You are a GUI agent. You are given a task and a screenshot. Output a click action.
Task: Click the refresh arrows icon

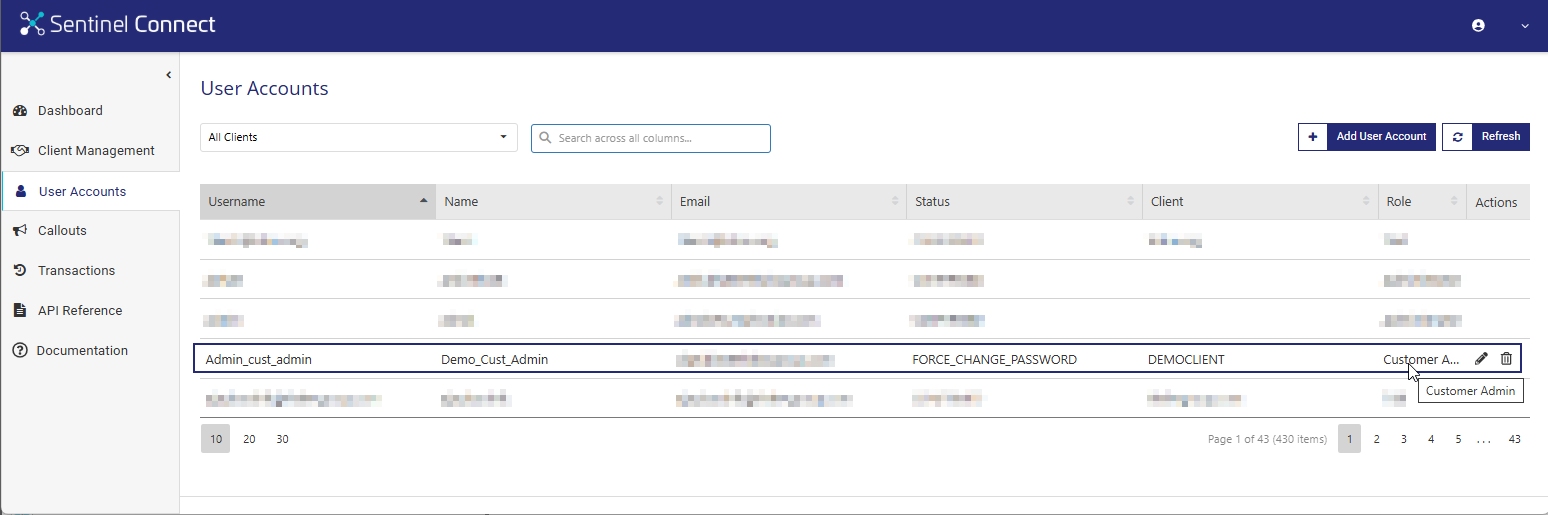[x=1458, y=137]
